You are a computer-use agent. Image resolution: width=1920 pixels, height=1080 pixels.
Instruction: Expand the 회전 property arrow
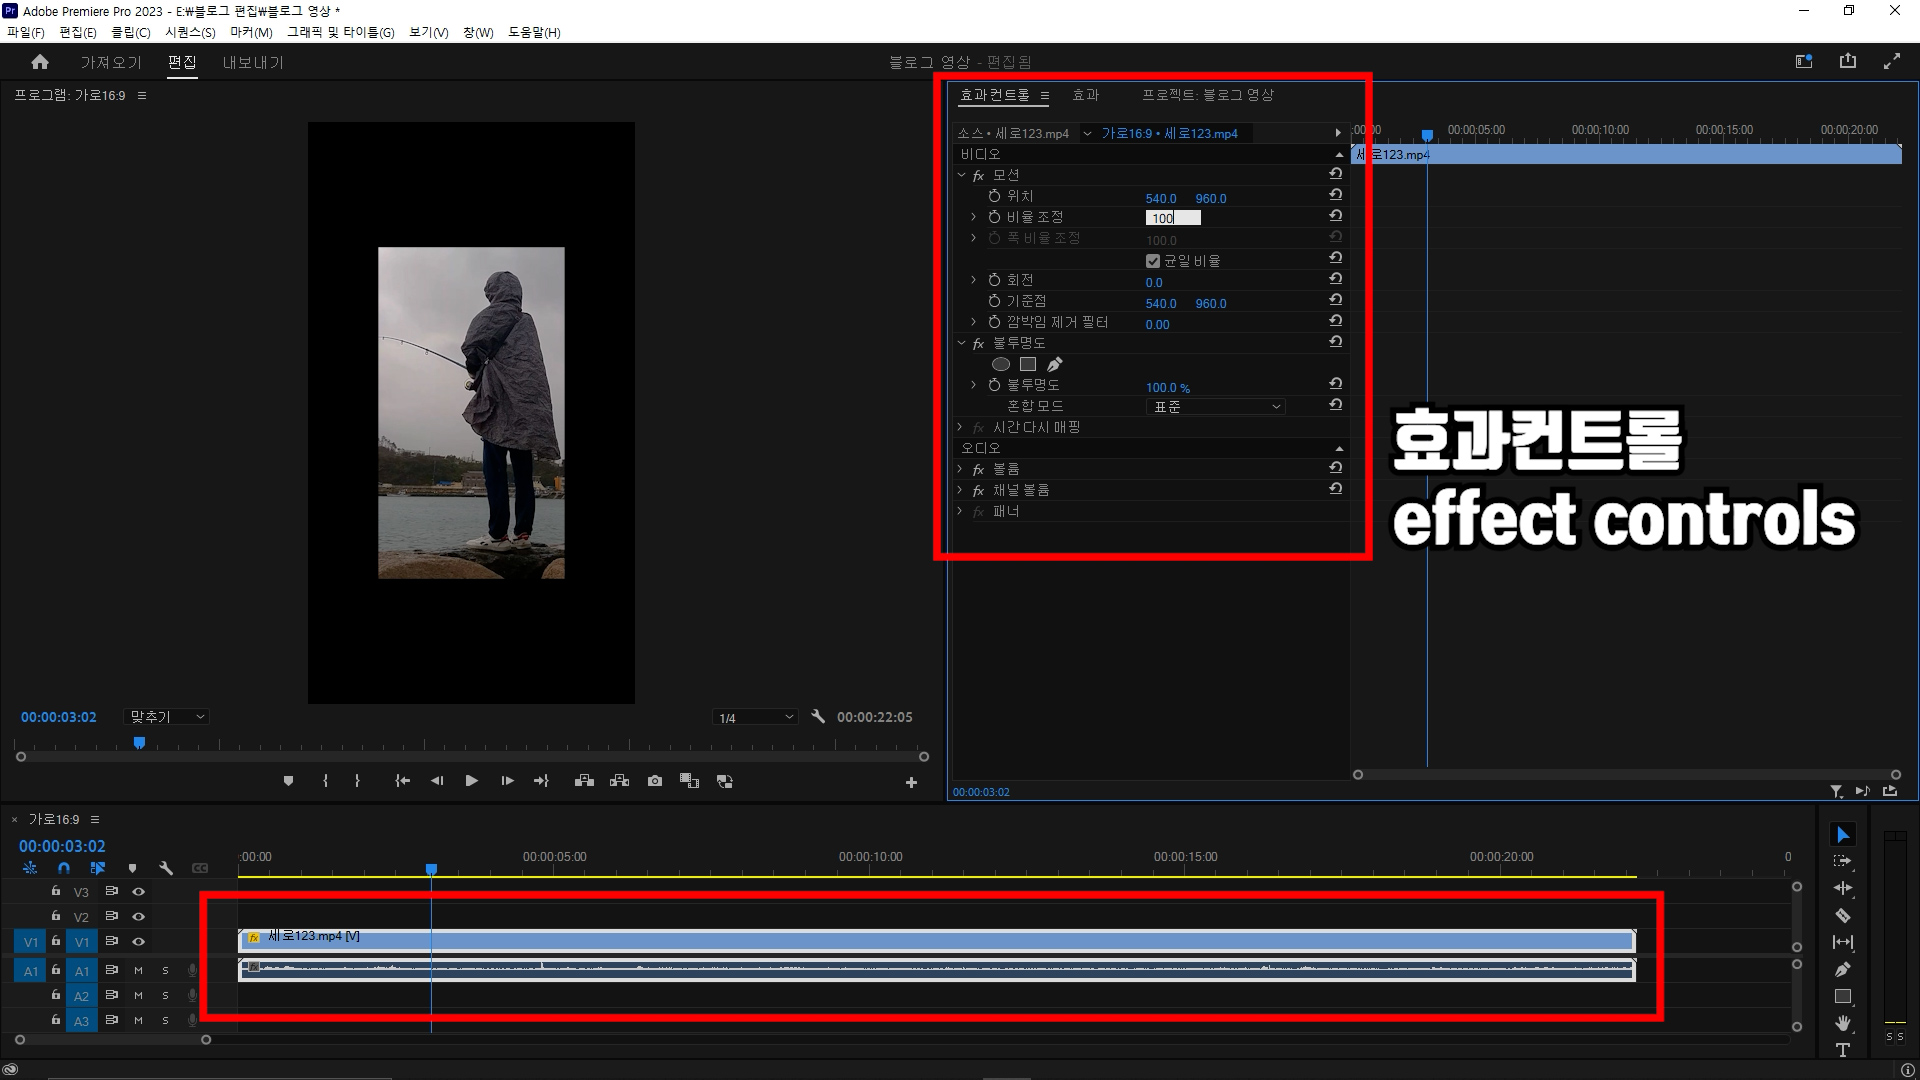click(x=973, y=280)
